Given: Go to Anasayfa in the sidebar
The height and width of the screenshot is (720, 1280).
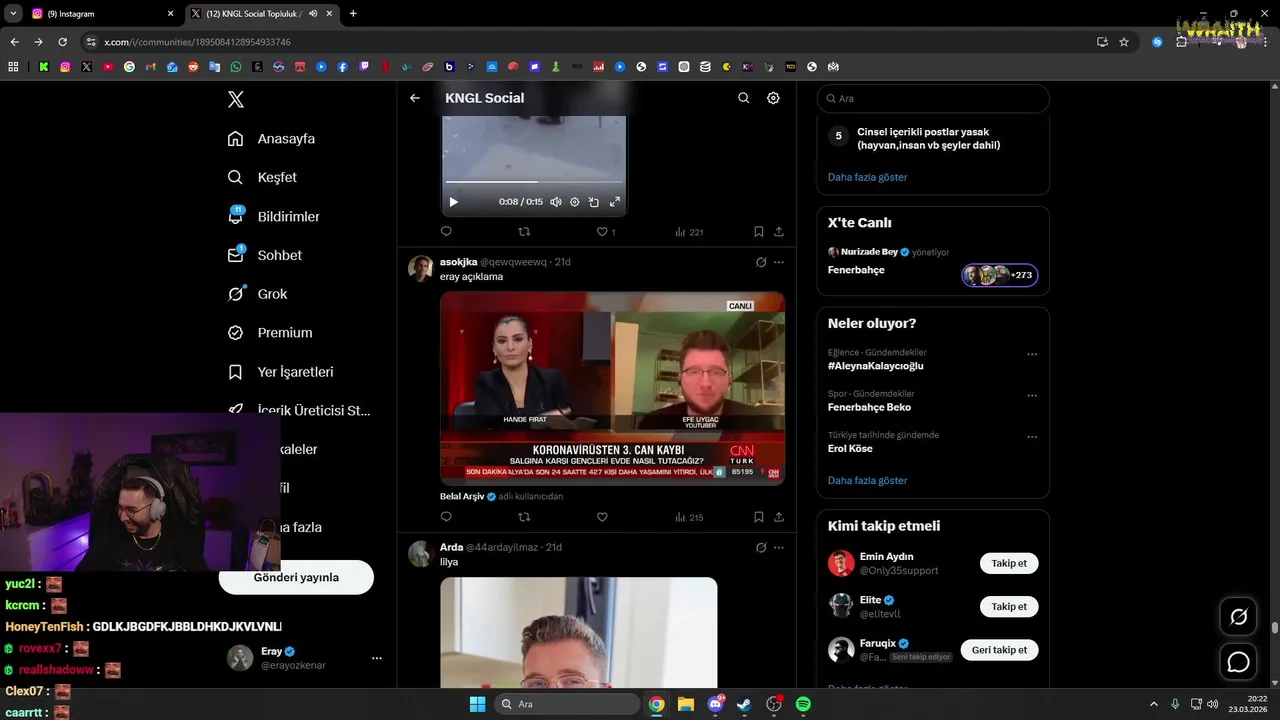Looking at the screenshot, I should [x=272, y=139].
